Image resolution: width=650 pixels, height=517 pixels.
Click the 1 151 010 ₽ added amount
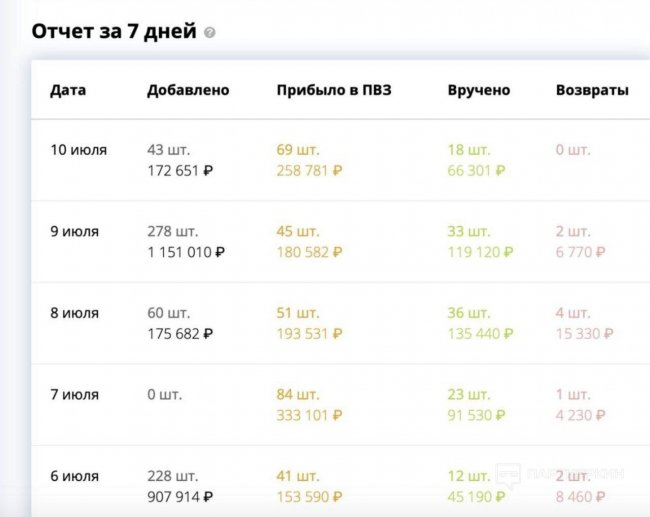coord(186,252)
